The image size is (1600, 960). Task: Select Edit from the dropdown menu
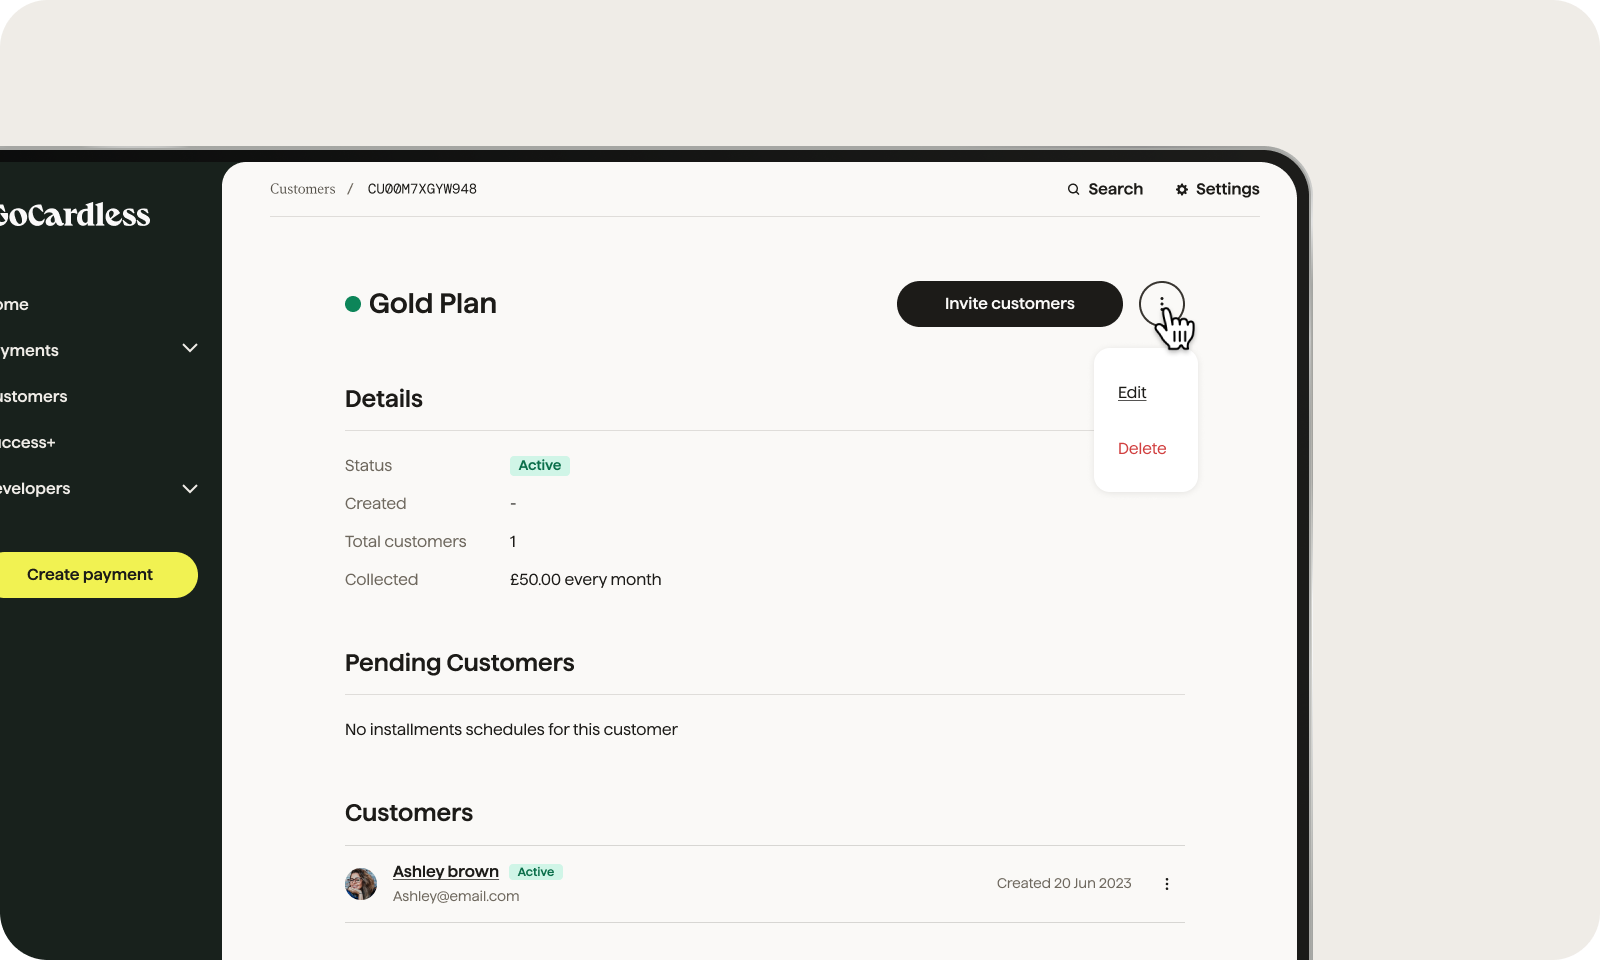click(x=1132, y=393)
